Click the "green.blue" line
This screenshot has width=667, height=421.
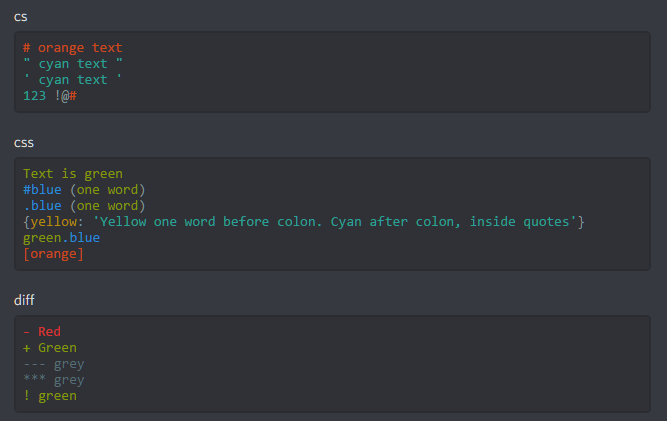coord(61,238)
